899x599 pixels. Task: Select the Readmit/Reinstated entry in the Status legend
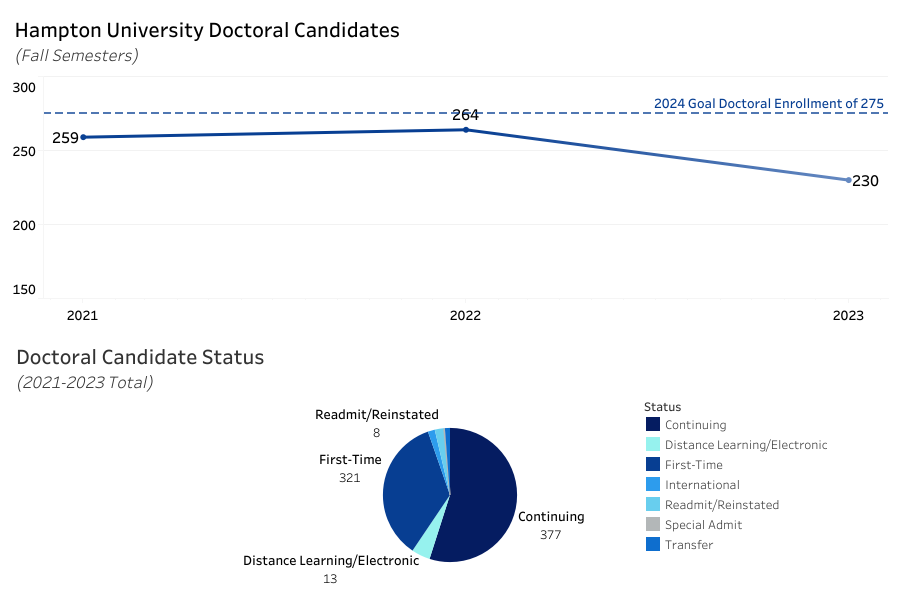(x=721, y=505)
